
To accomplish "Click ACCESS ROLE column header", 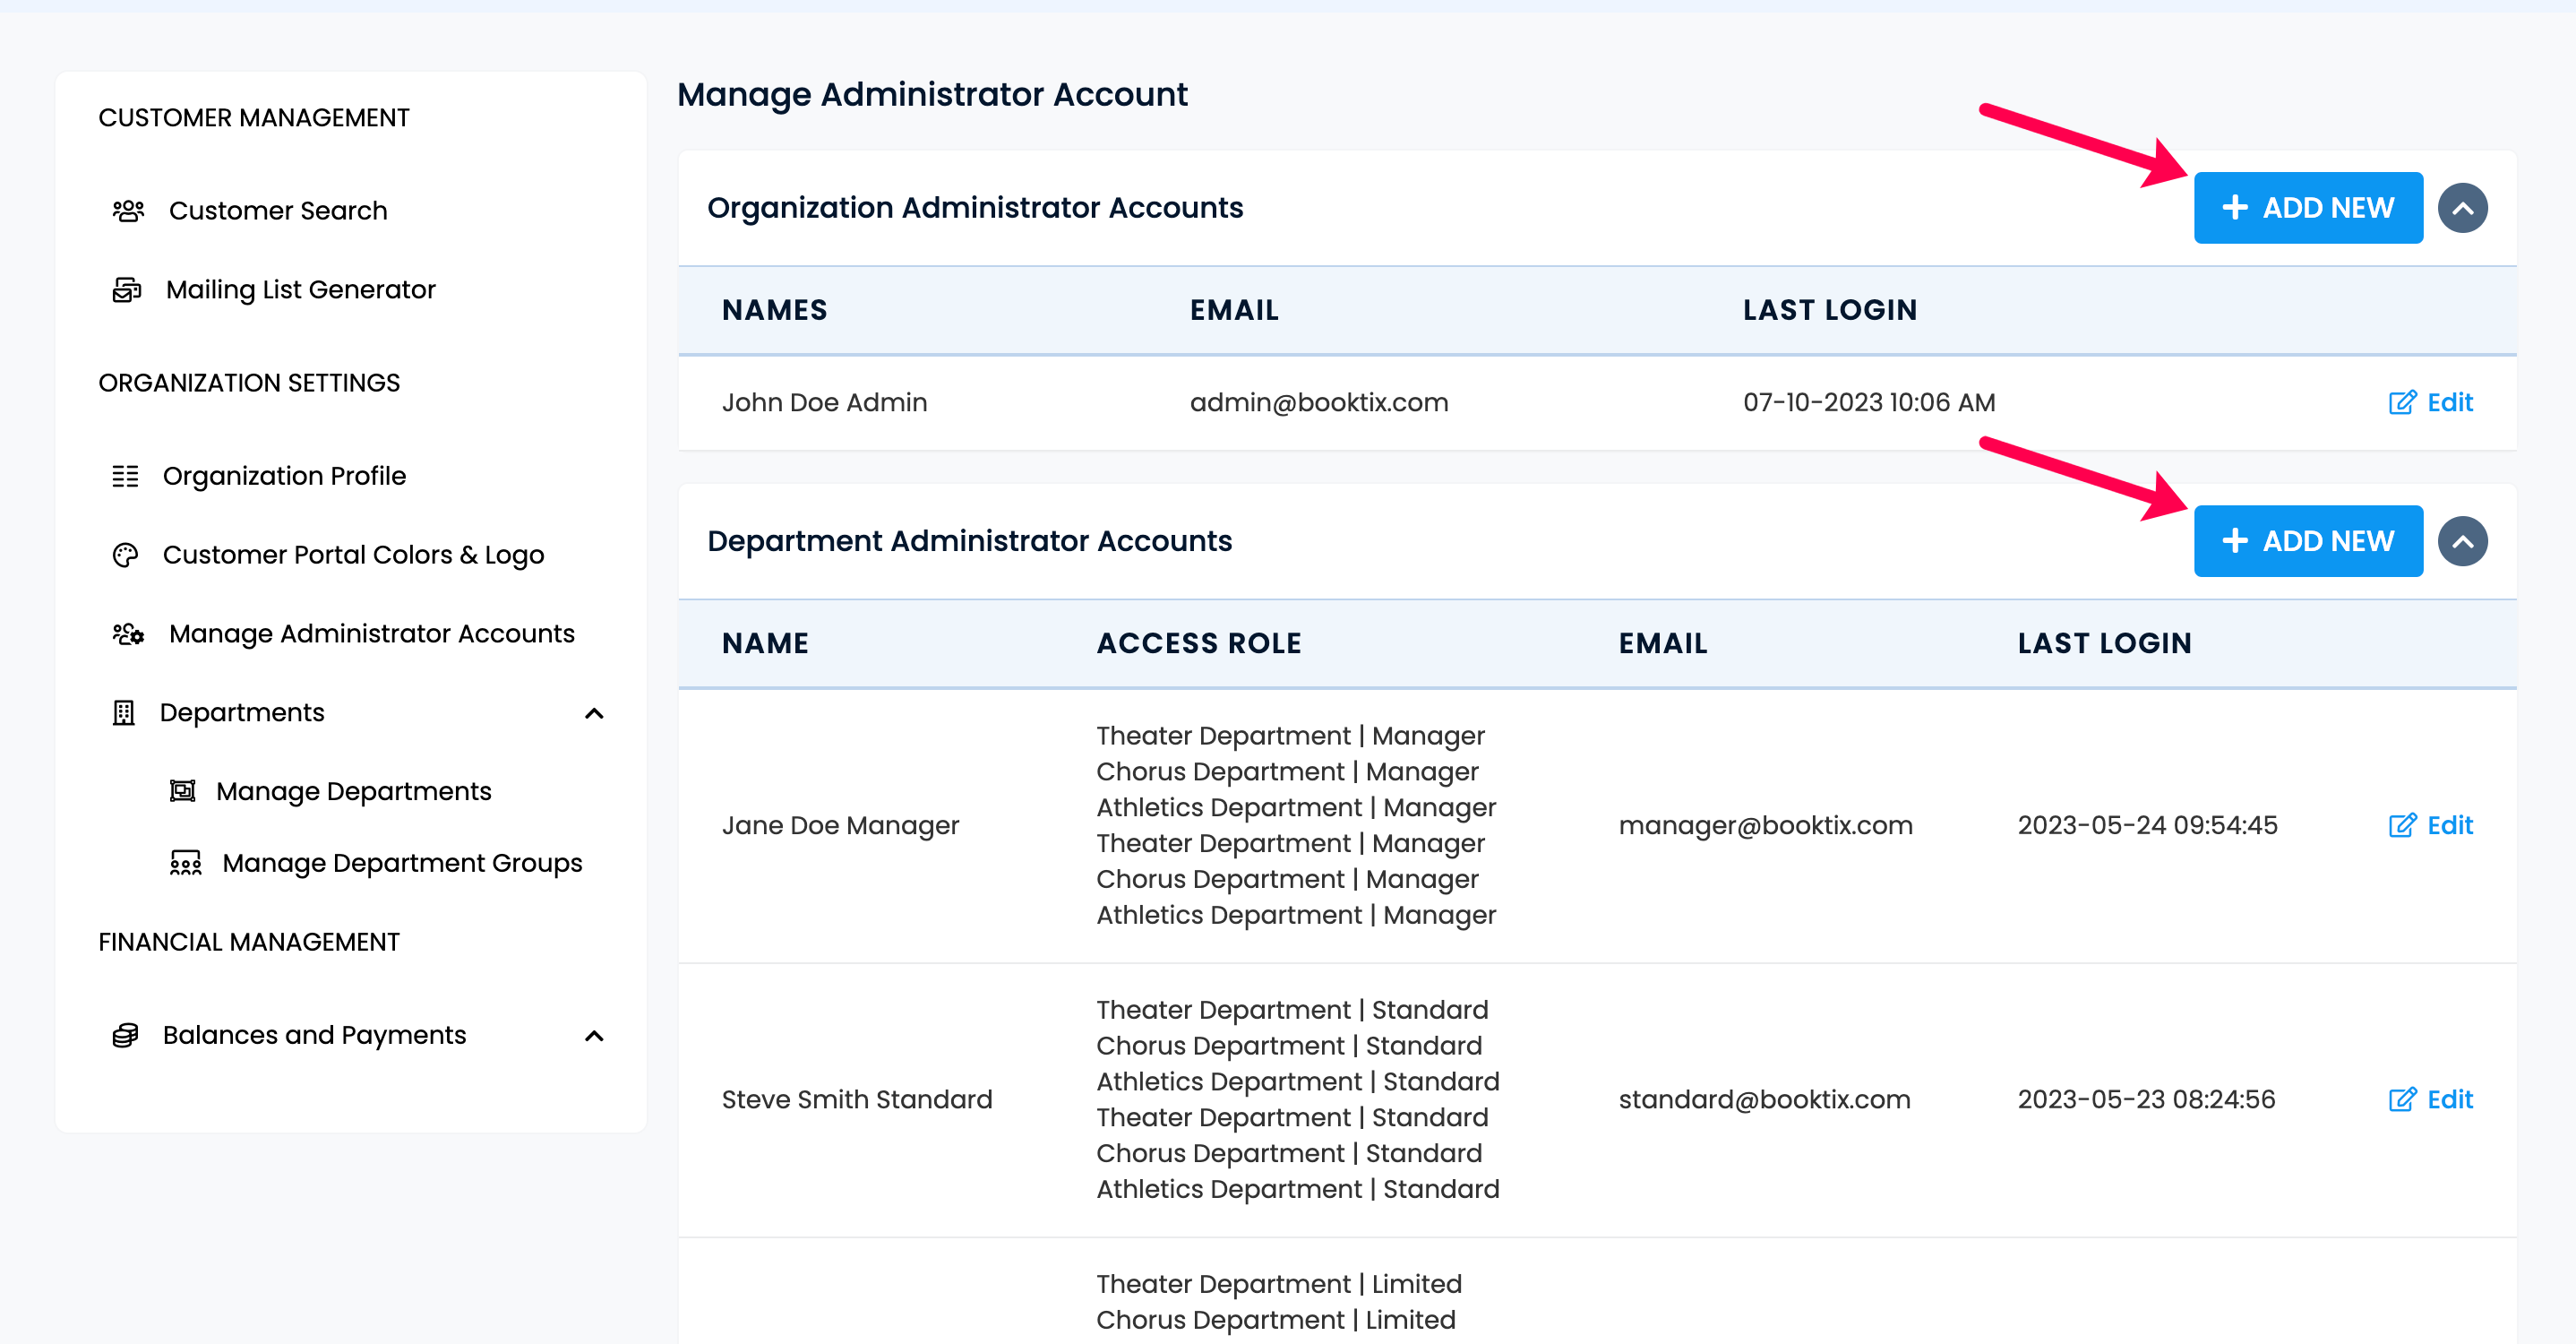I will pos(1199,643).
